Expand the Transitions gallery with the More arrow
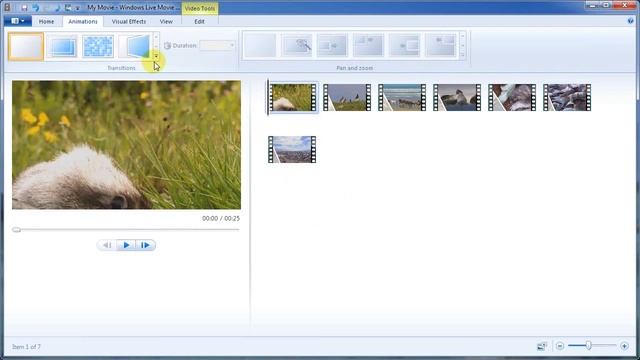Image resolution: width=640 pixels, height=360 pixels. coord(156,56)
